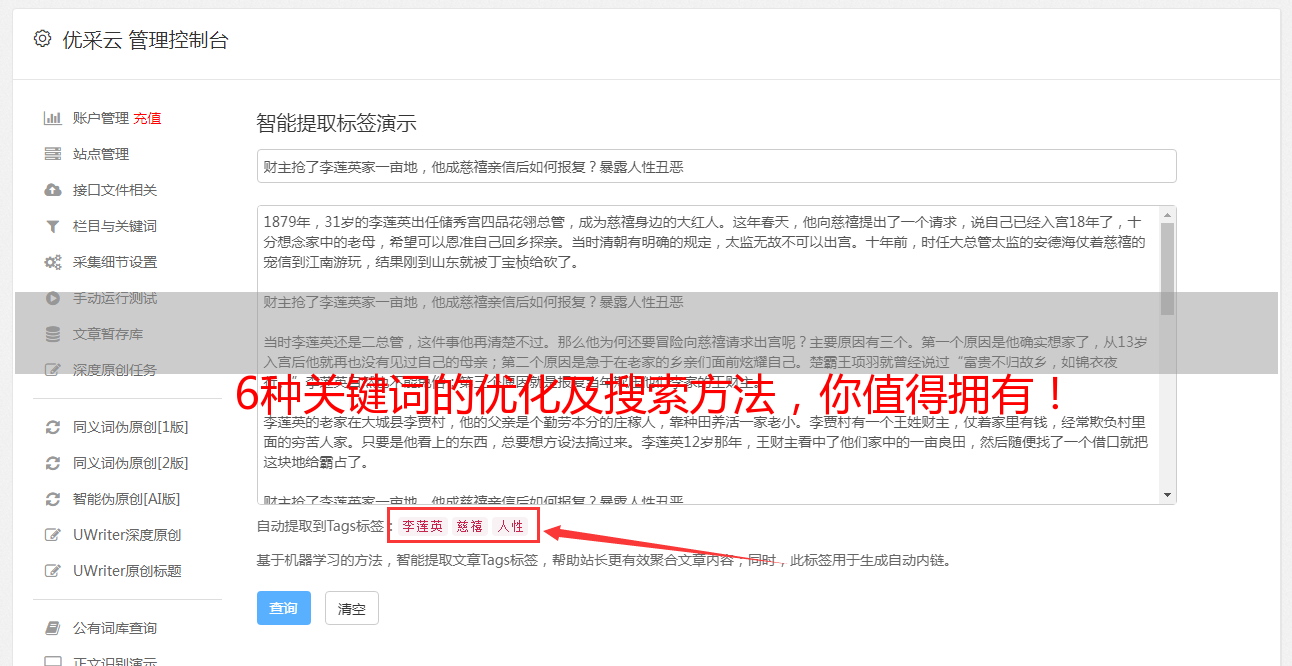This screenshot has width=1292, height=666.
Task: Click the filter funnel icon for 栏目与关键词
Action: tap(53, 226)
